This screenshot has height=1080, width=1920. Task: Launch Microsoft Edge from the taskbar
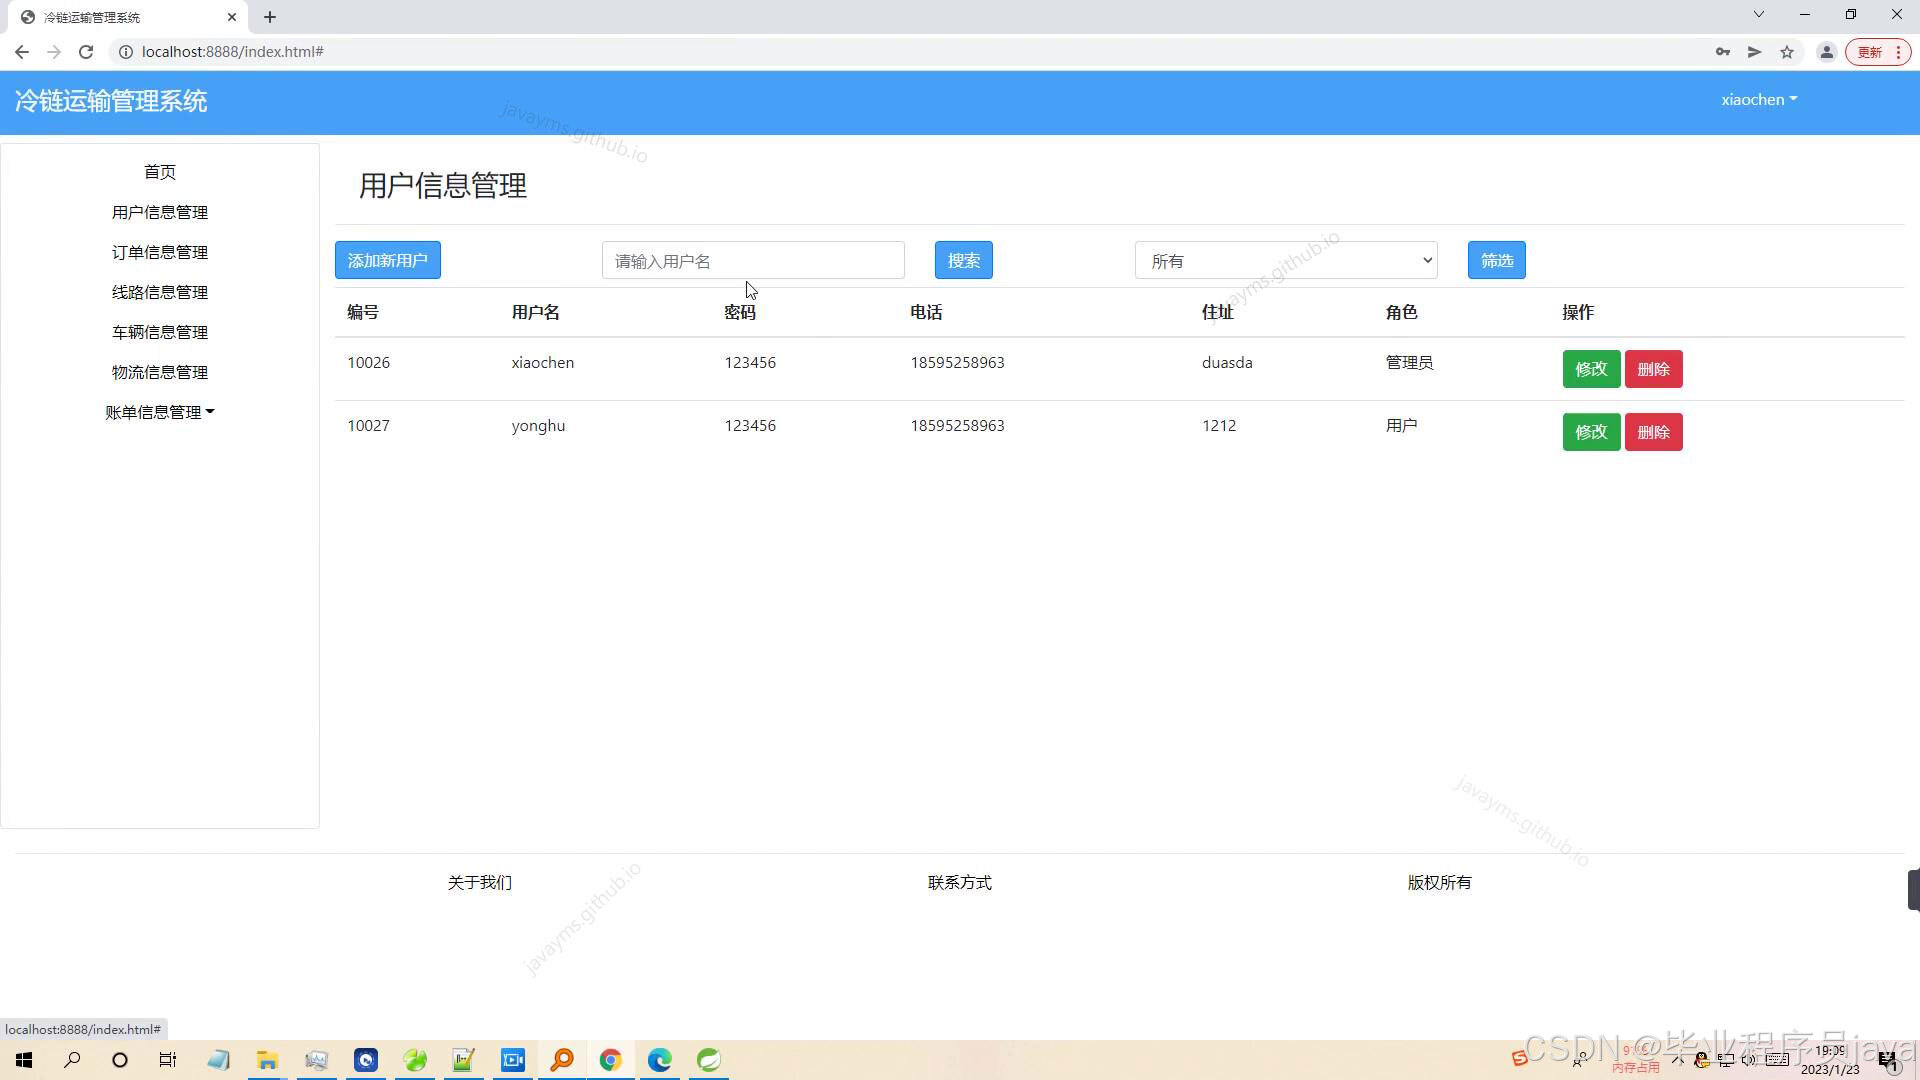click(659, 1060)
